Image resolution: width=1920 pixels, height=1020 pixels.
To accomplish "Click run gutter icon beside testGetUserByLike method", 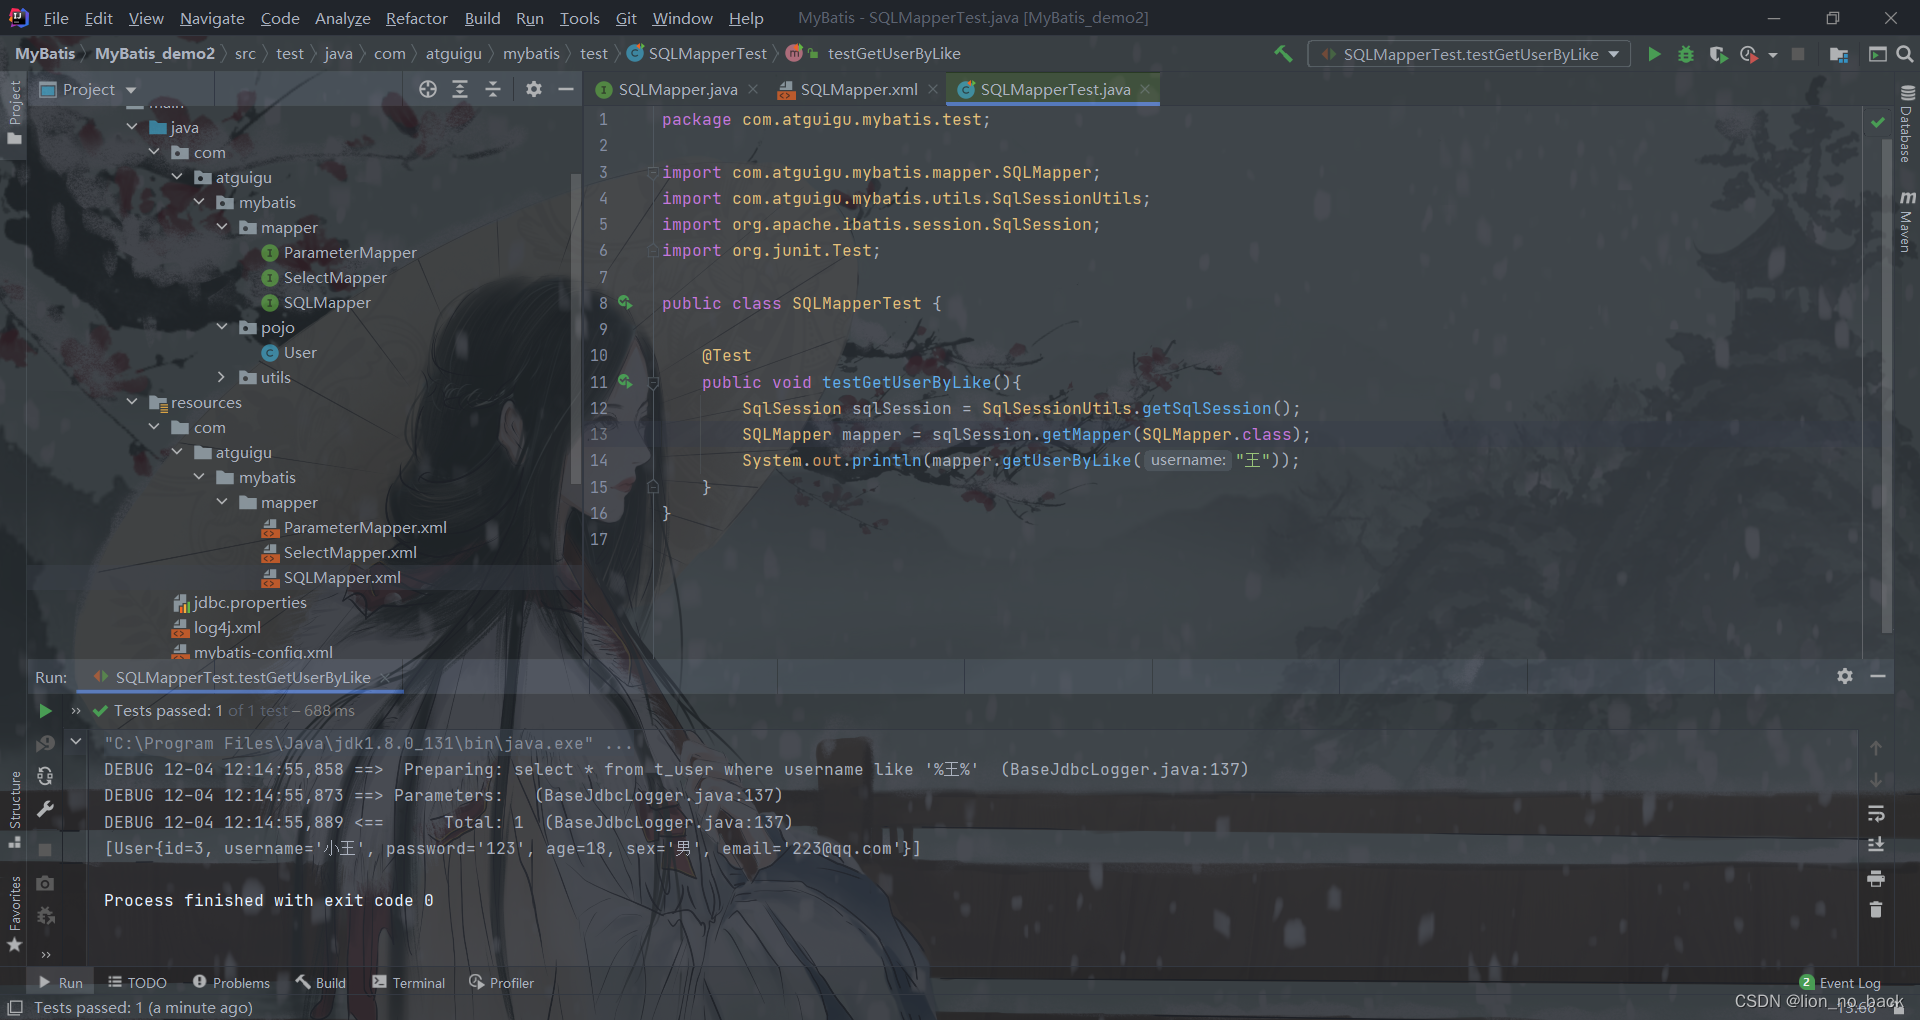I will [625, 381].
